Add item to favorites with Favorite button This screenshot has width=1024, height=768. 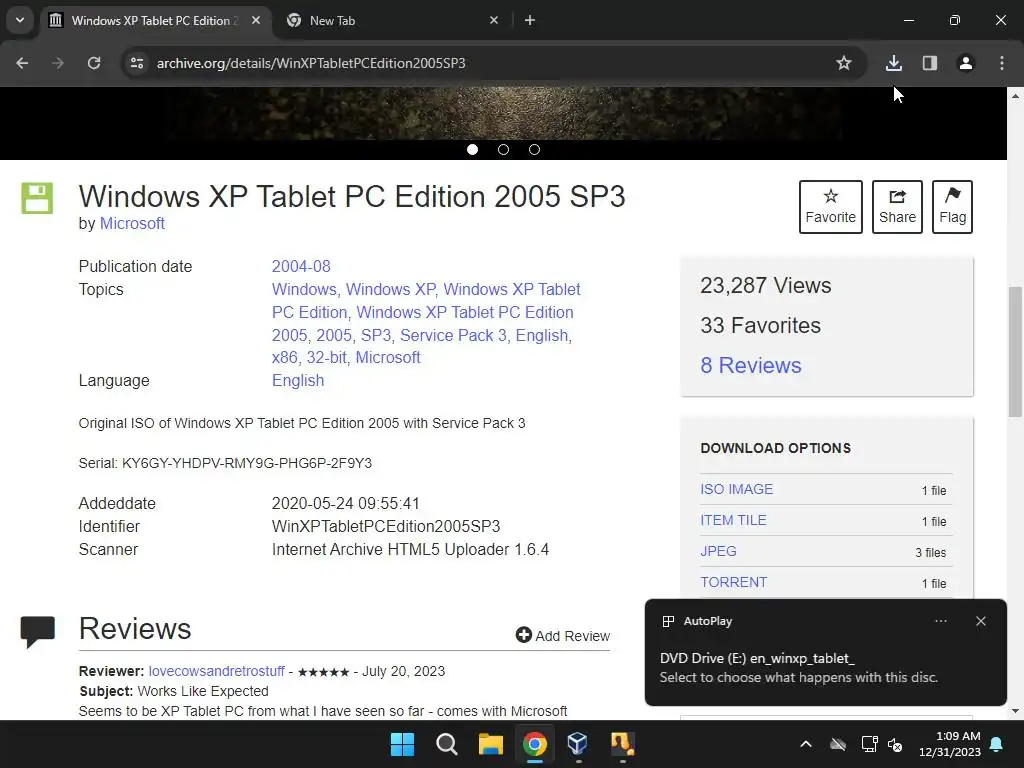click(x=831, y=207)
